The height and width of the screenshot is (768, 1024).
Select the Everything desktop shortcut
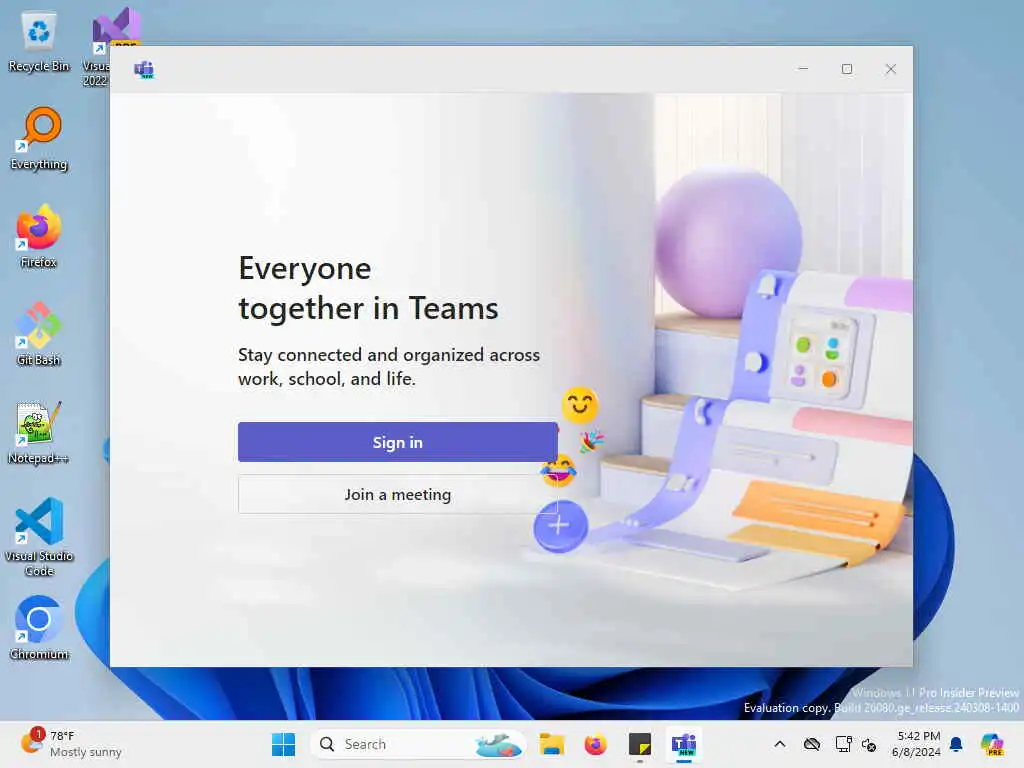click(39, 139)
